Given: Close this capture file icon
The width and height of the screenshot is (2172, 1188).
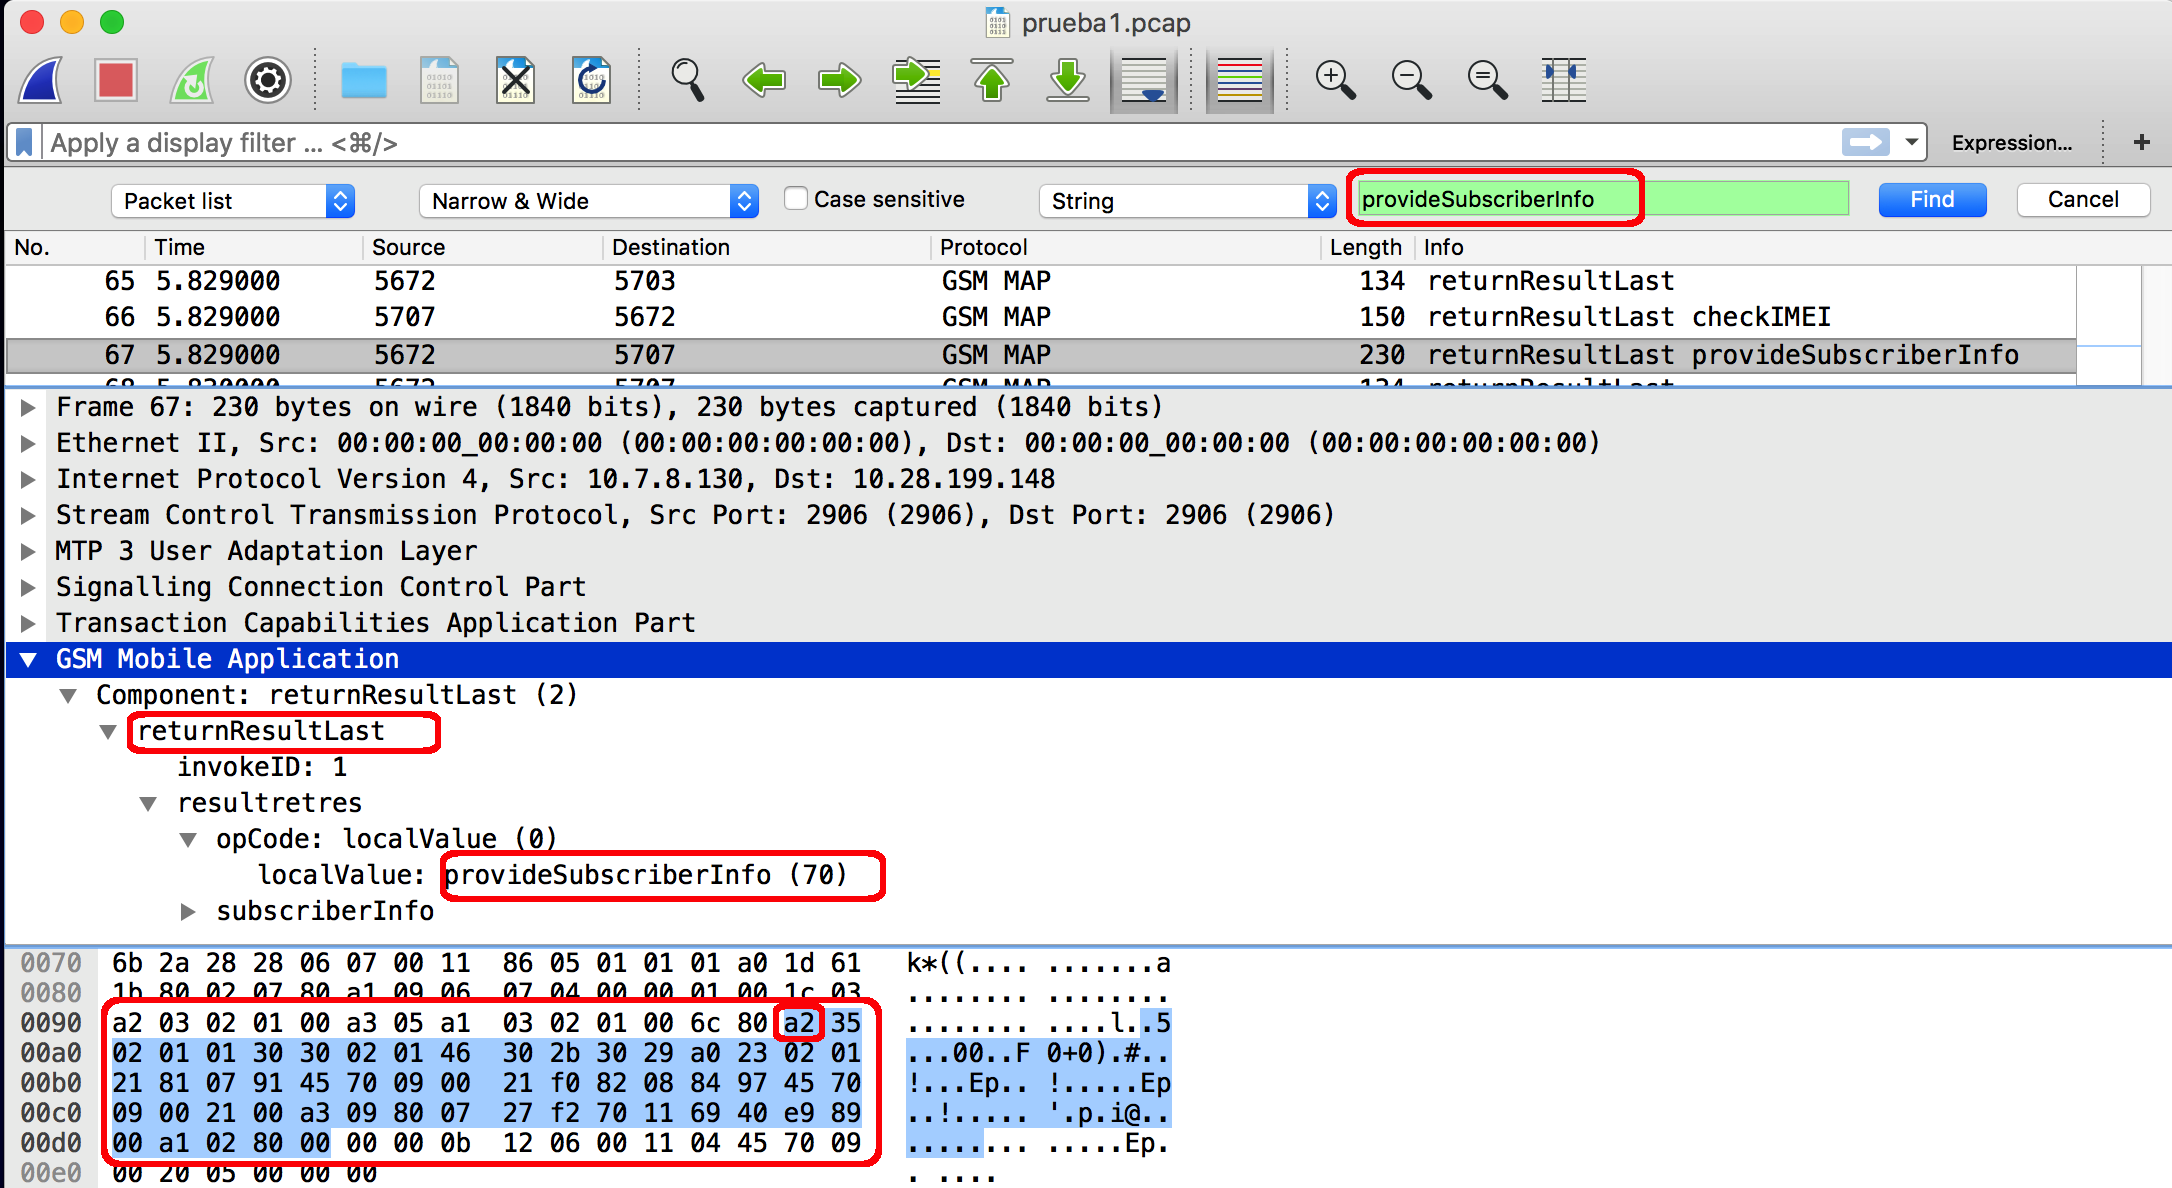Looking at the screenshot, I should pyautogui.click(x=516, y=80).
